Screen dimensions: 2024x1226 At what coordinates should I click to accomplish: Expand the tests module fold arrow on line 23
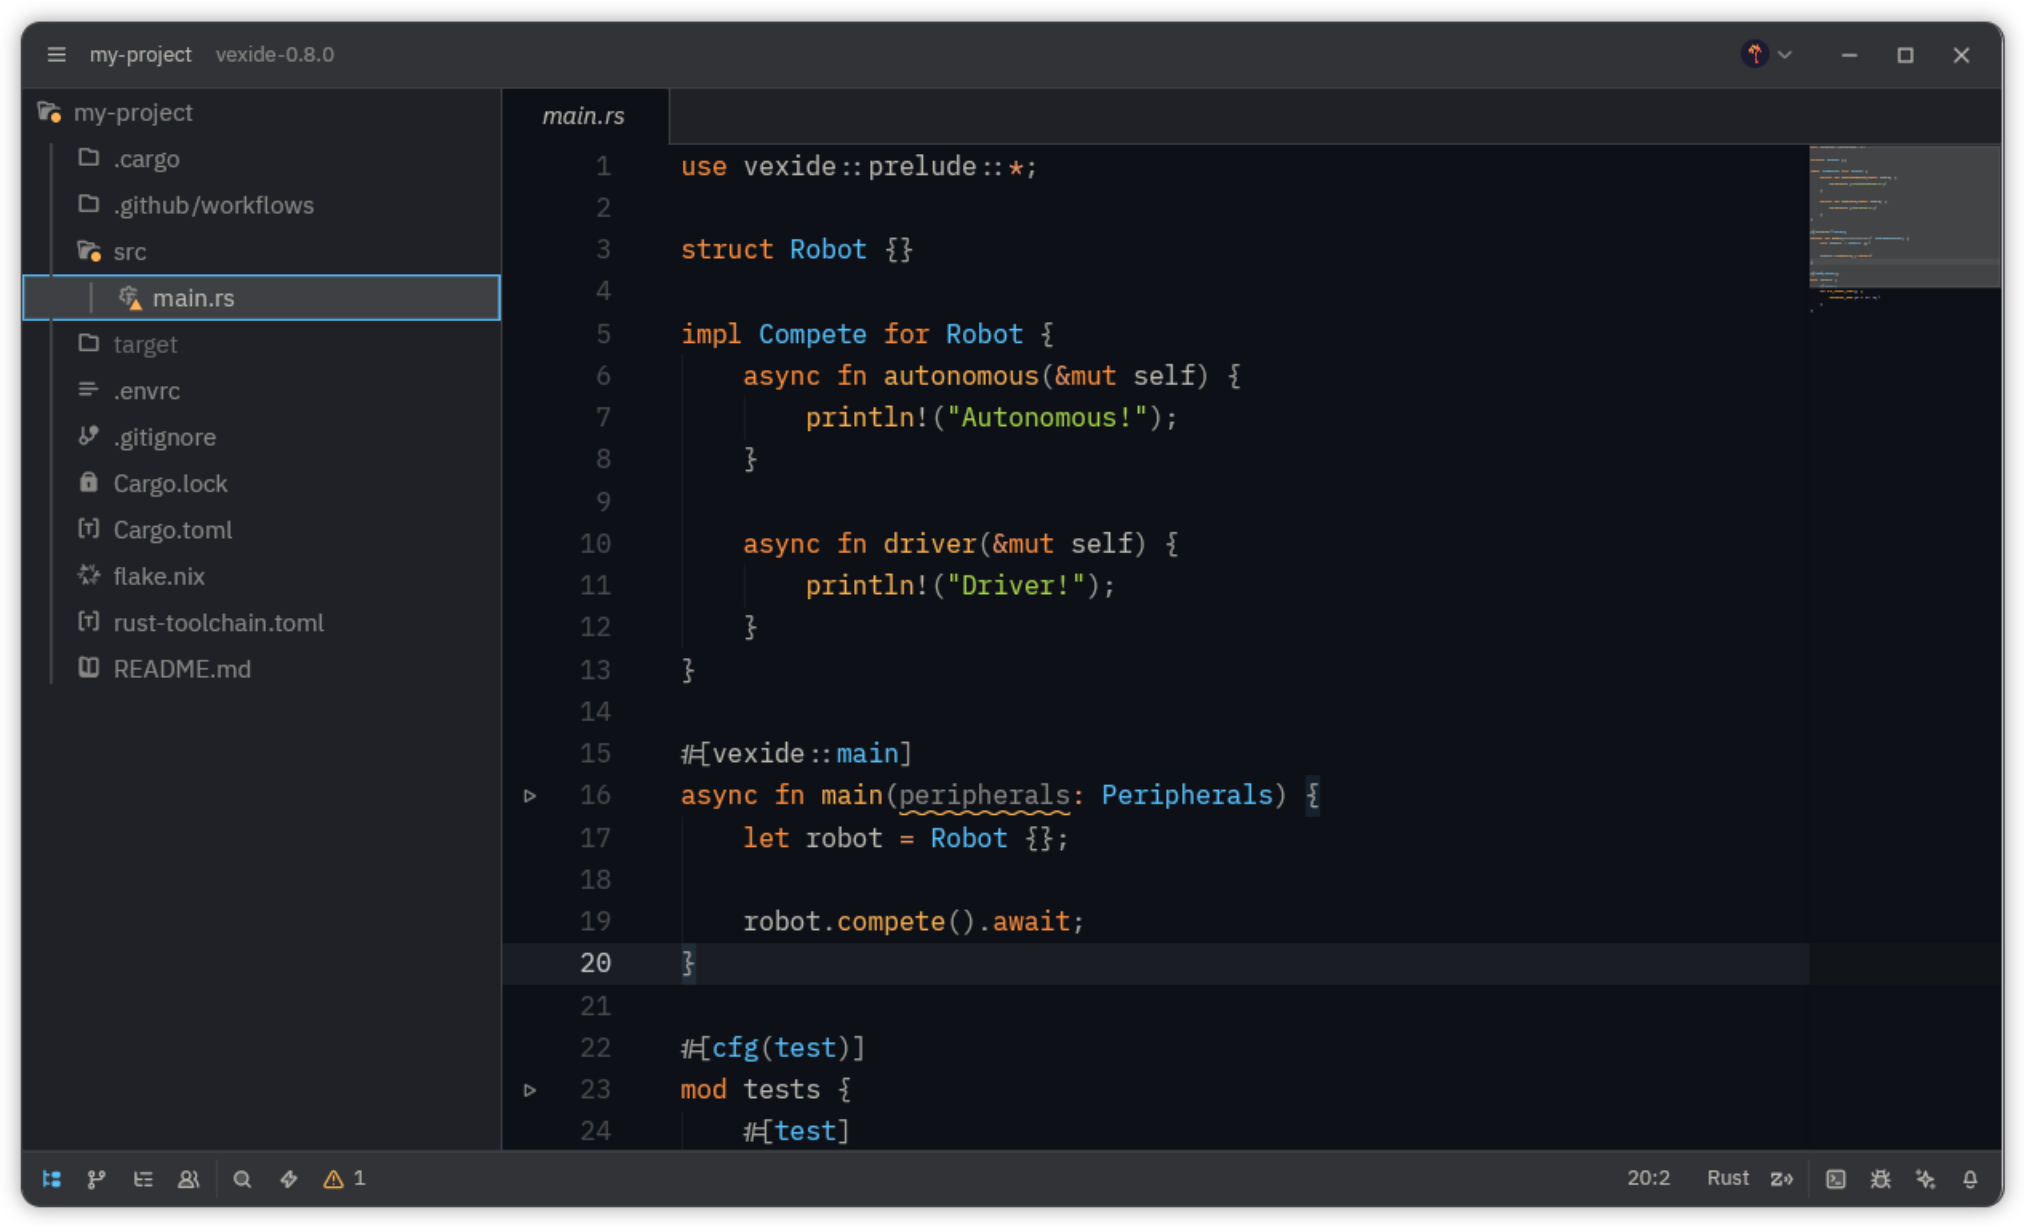click(530, 1089)
